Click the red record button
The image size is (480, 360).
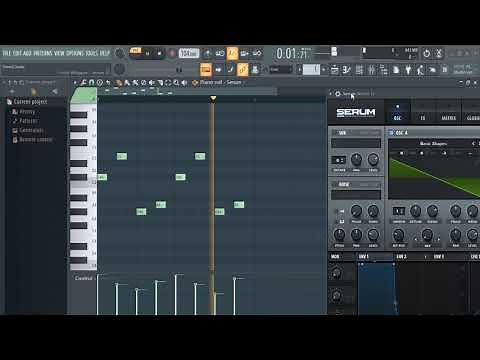click(172, 53)
